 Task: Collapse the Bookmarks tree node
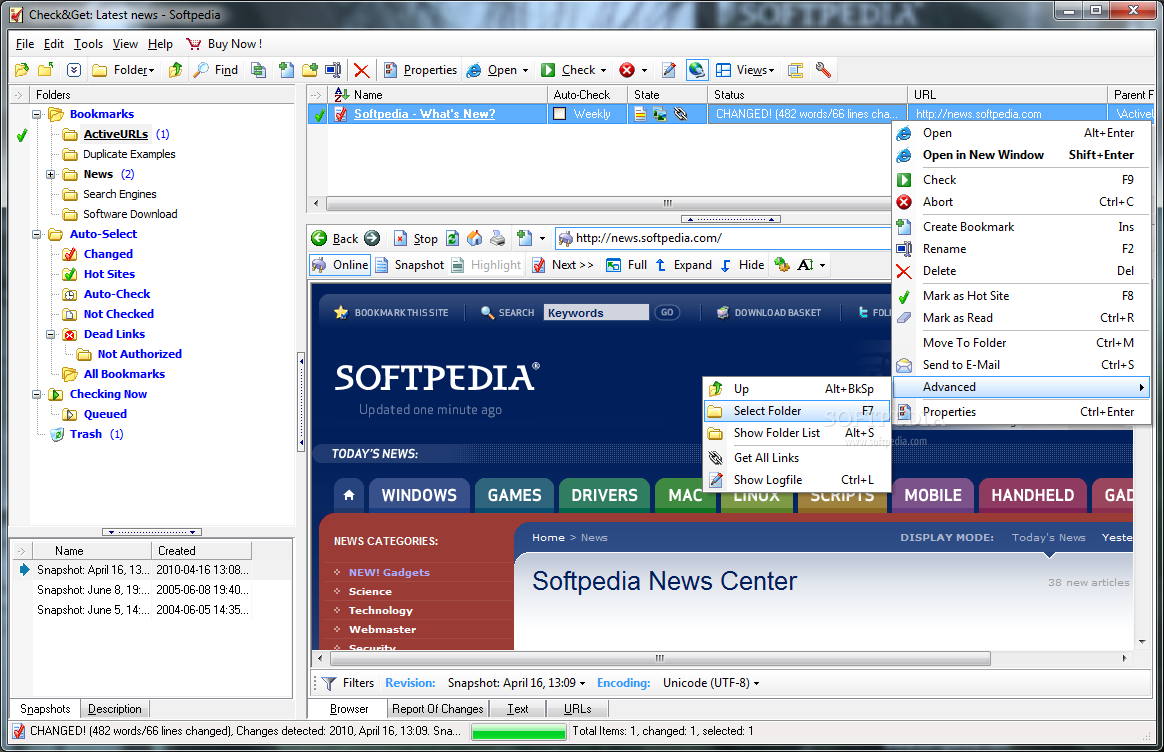pos(36,114)
